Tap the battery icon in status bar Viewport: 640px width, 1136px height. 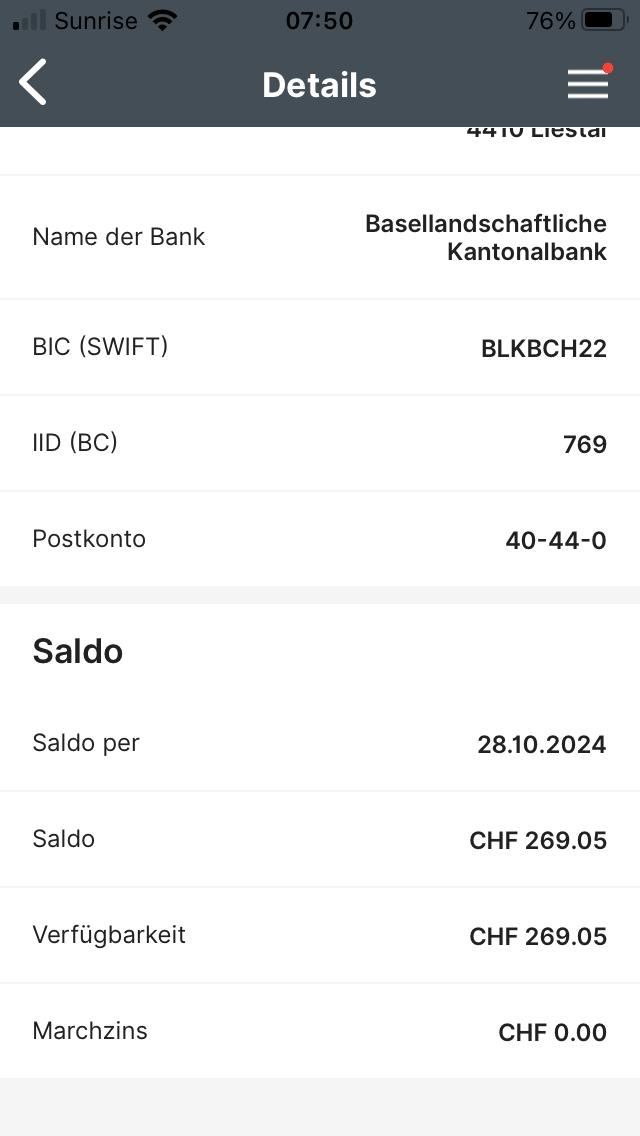(603, 20)
